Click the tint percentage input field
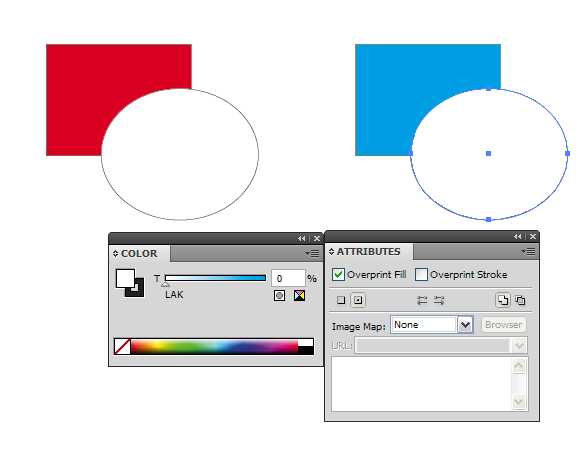This screenshot has width=586, height=467. (x=288, y=278)
